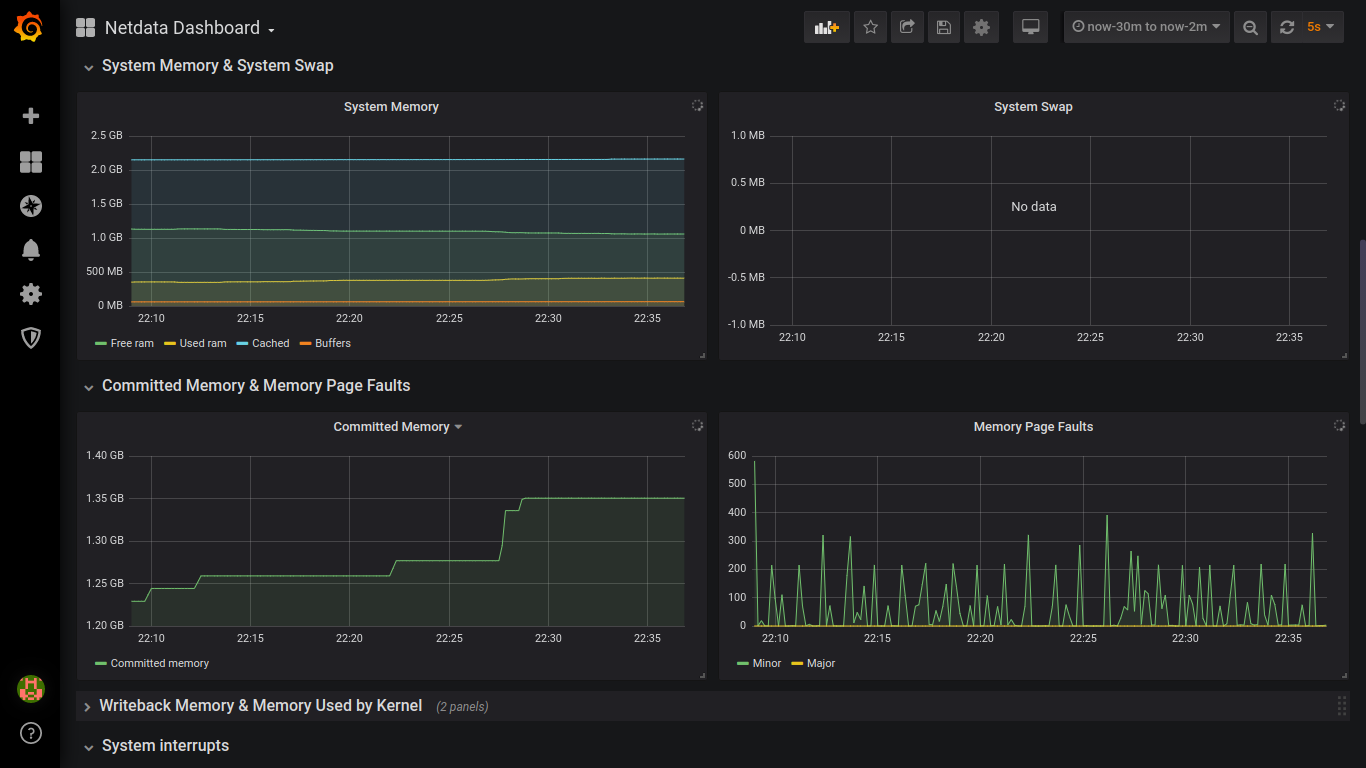The image size is (1366, 768).
Task: Refresh the dashboard now
Action: coord(1287,28)
